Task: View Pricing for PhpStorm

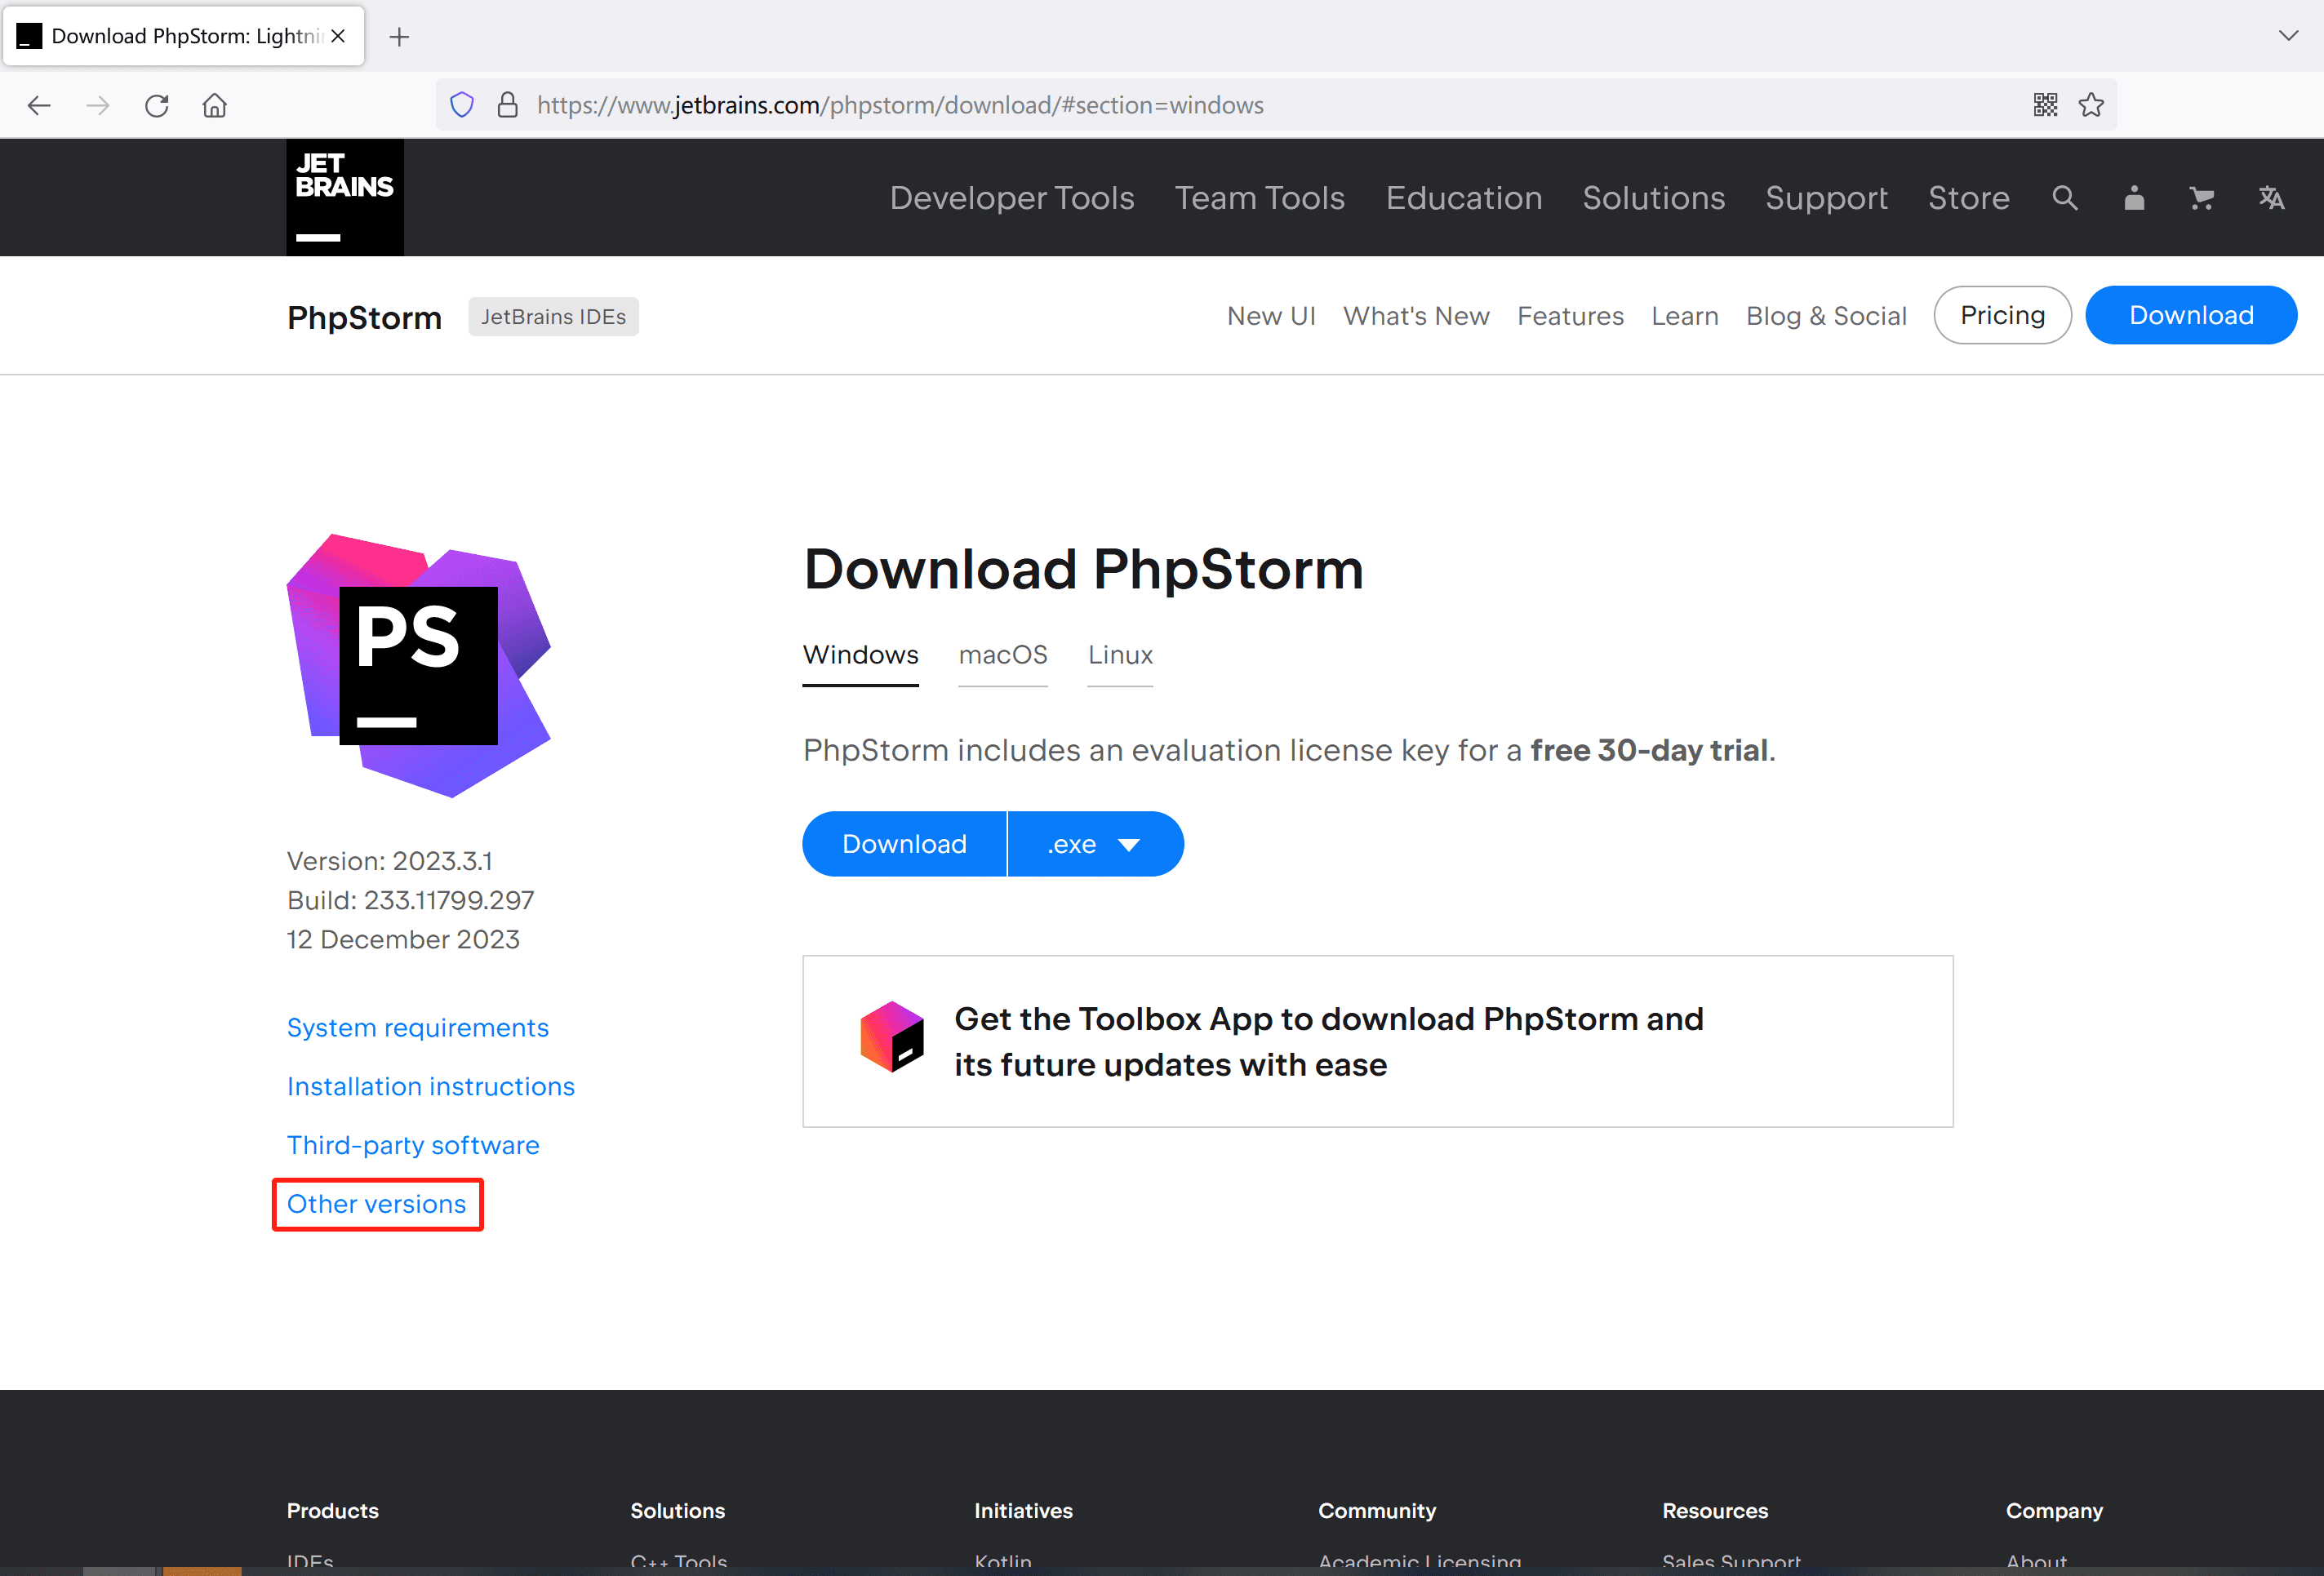Action: point(2002,315)
